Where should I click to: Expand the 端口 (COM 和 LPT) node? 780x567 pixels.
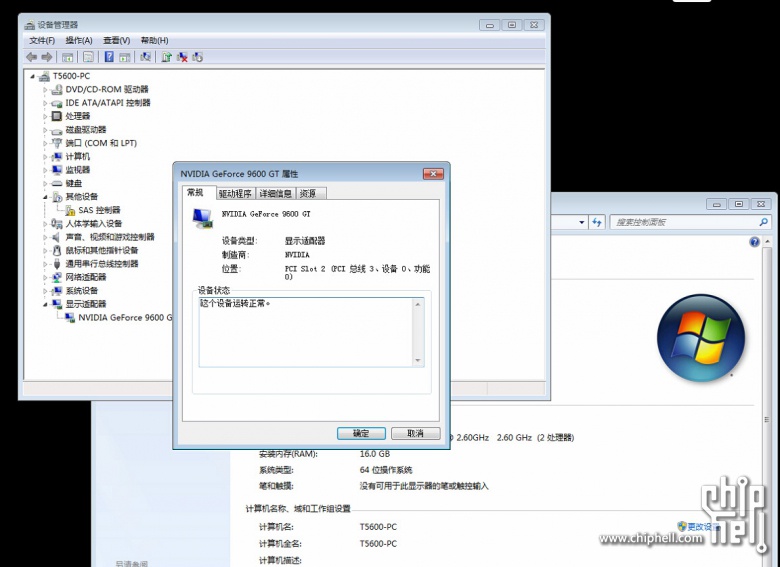[45, 143]
